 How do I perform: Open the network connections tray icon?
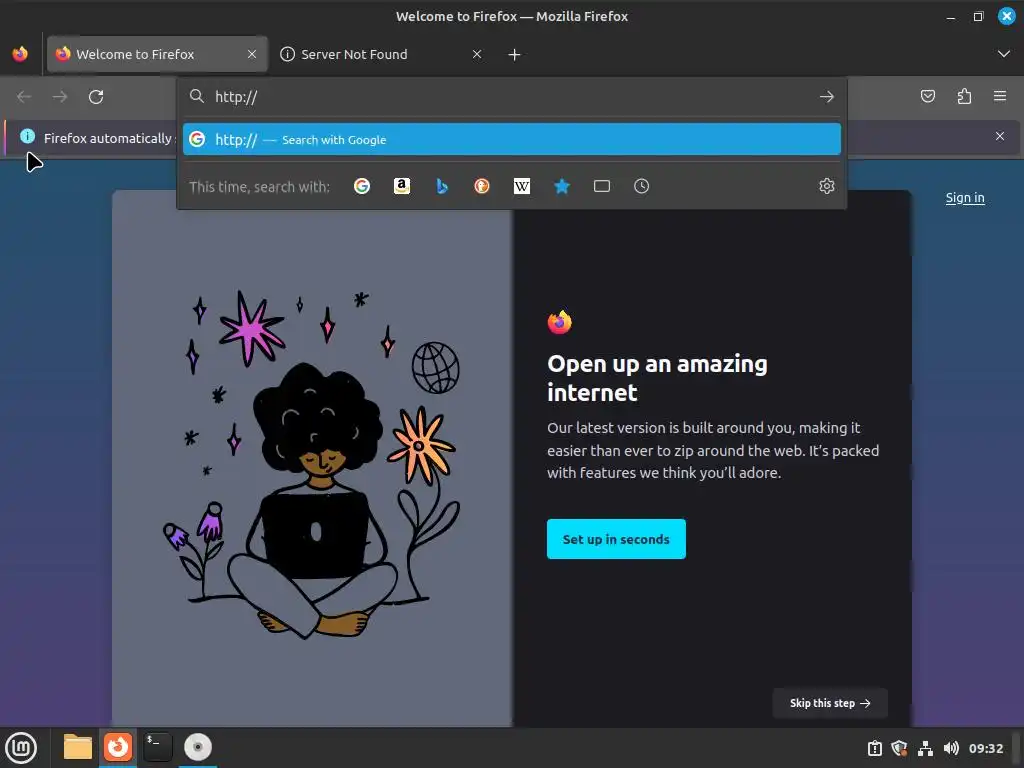[925, 748]
